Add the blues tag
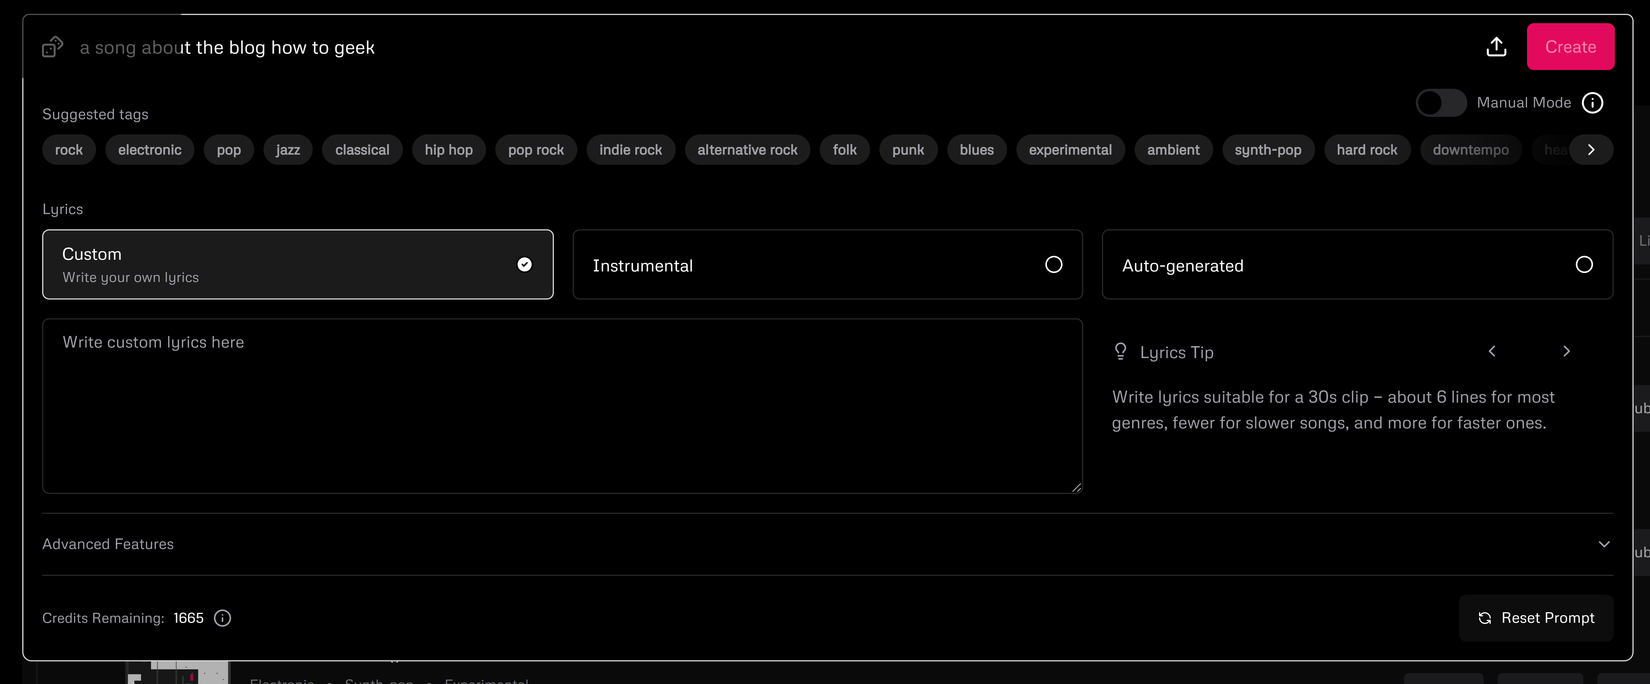The height and width of the screenshot is (684, 1650). pos(977,150)
